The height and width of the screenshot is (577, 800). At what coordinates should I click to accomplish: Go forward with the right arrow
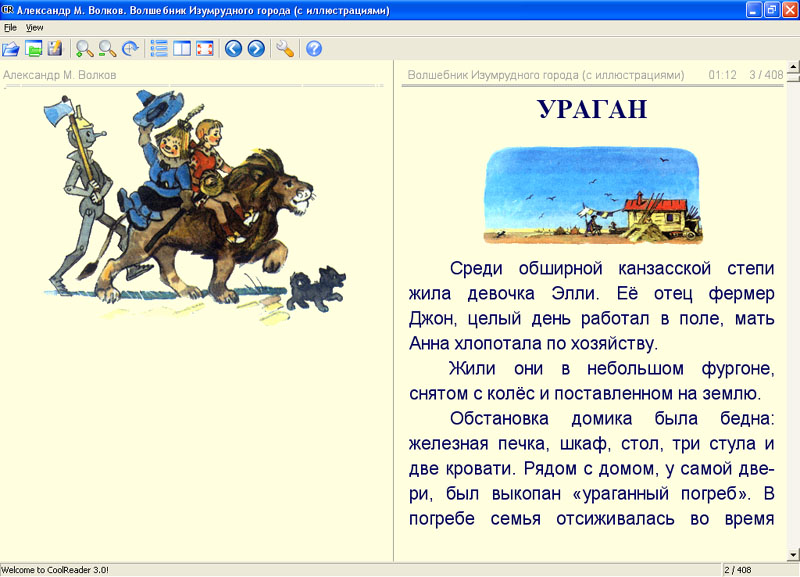click(x=256, y=49)
